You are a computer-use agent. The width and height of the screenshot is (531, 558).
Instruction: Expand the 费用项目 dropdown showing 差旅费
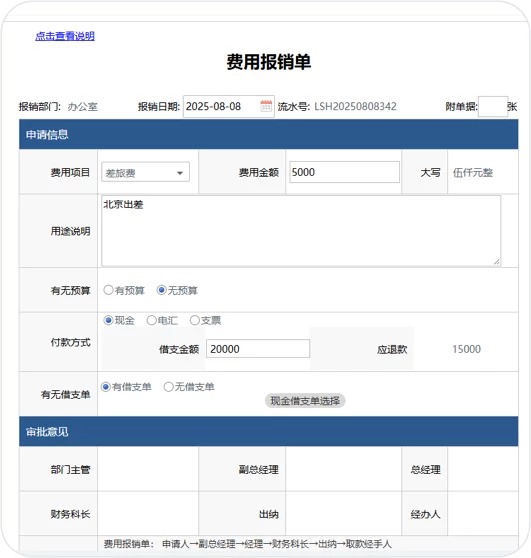(145, 172)
